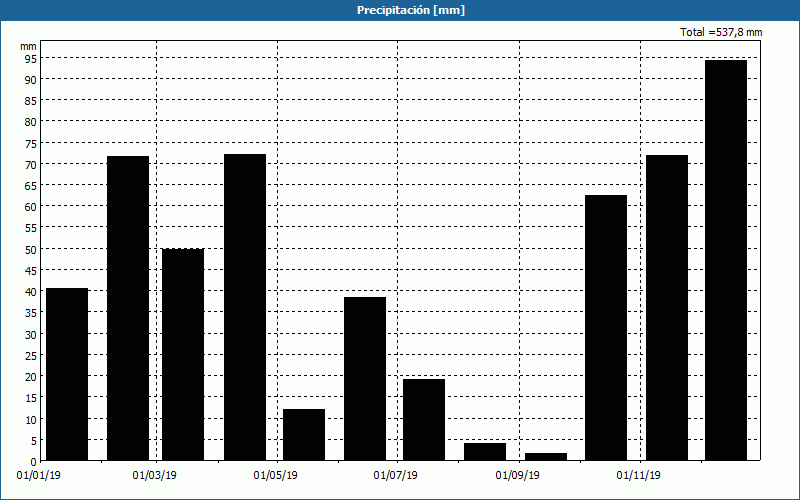
Task: Click the 01/11/19 axis date label
Action: [638, 476]
